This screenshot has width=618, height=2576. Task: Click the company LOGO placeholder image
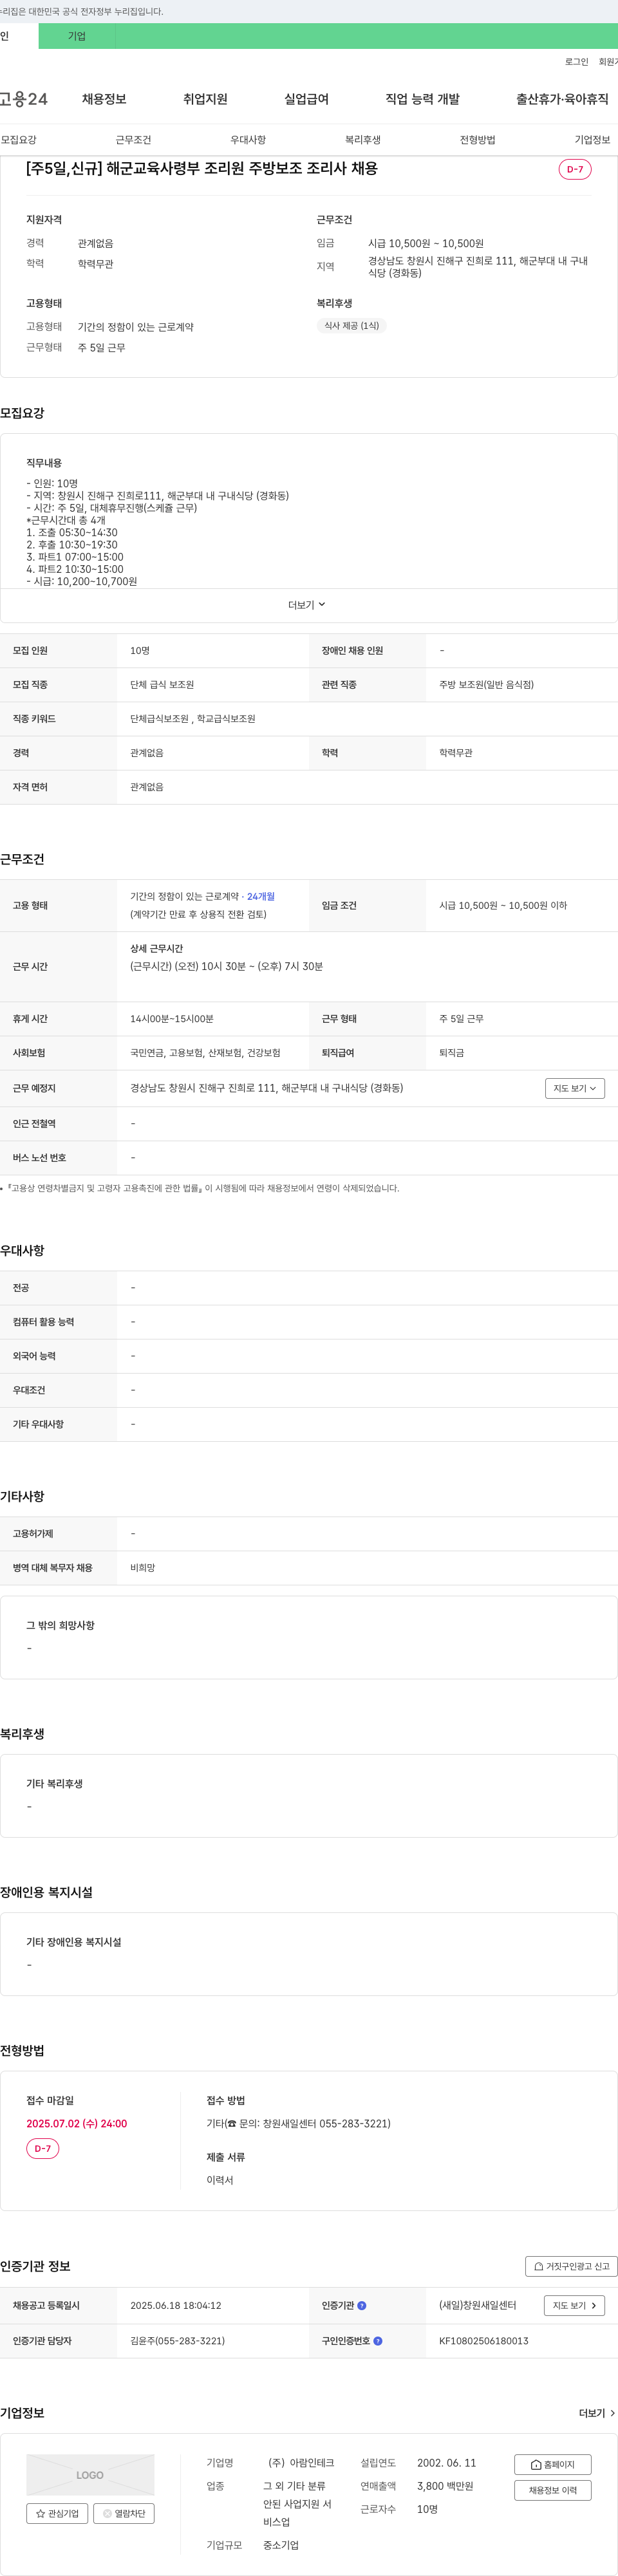click(90, 2475)
